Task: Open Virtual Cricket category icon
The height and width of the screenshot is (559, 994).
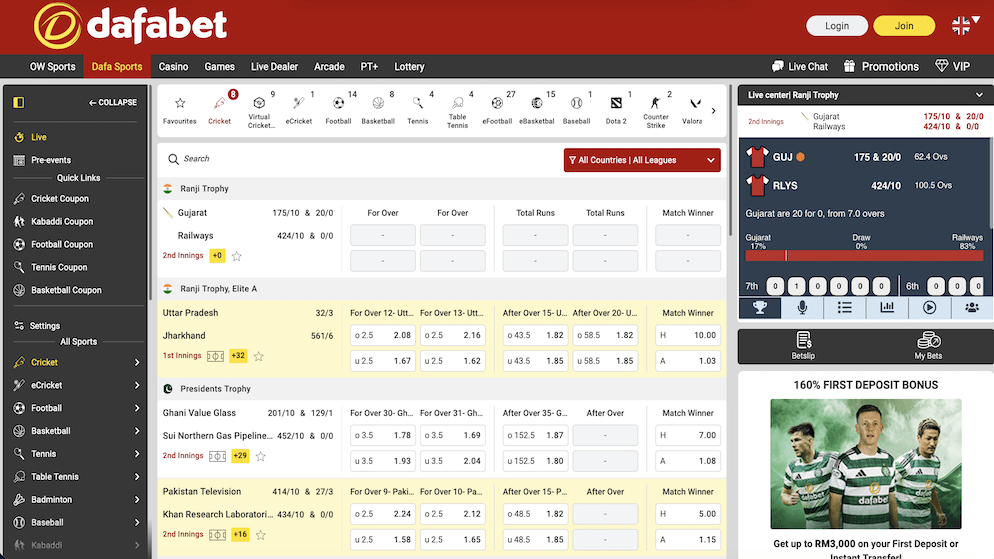Action: click(x=259, y=110)
